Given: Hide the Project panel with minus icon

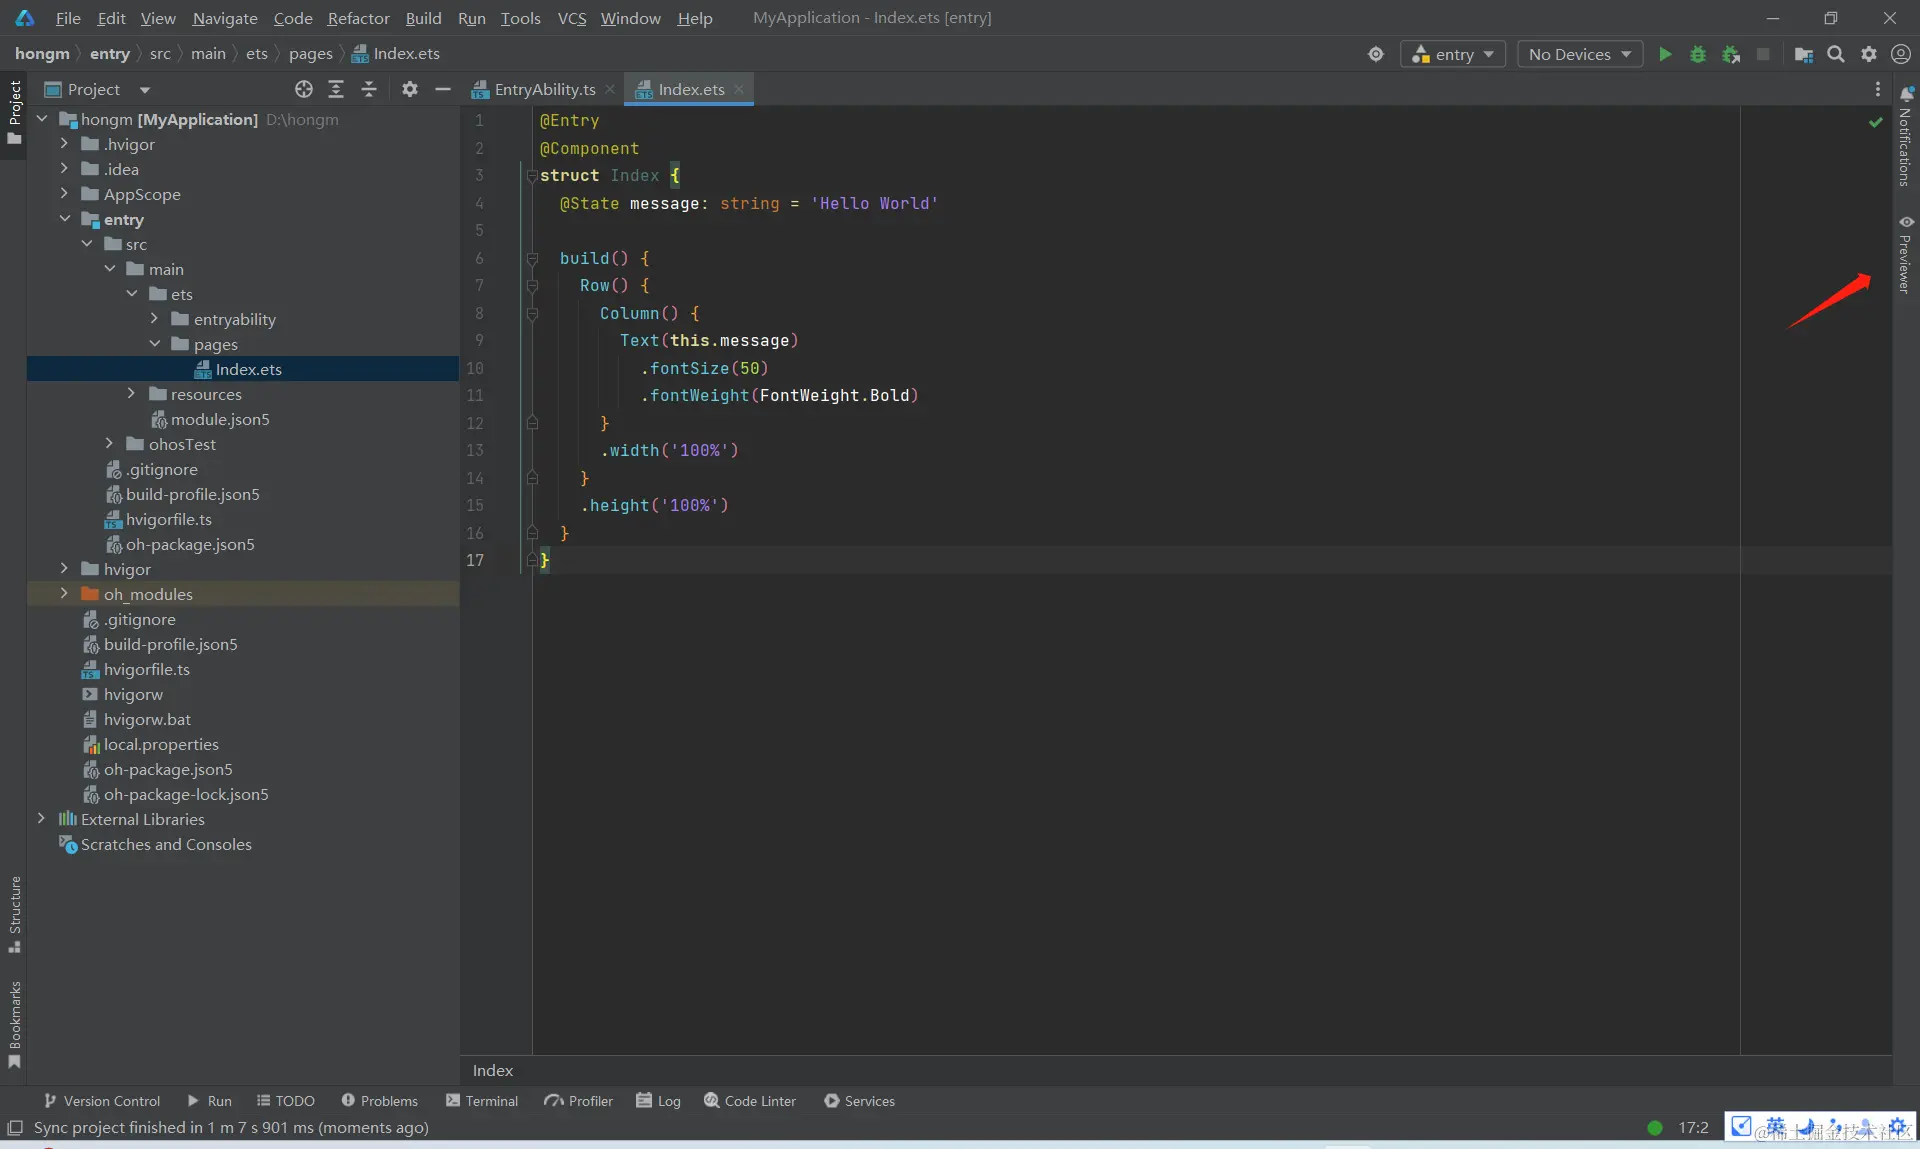Looking at the screenshot, I should pyautogui.click(x=443, y=89).
